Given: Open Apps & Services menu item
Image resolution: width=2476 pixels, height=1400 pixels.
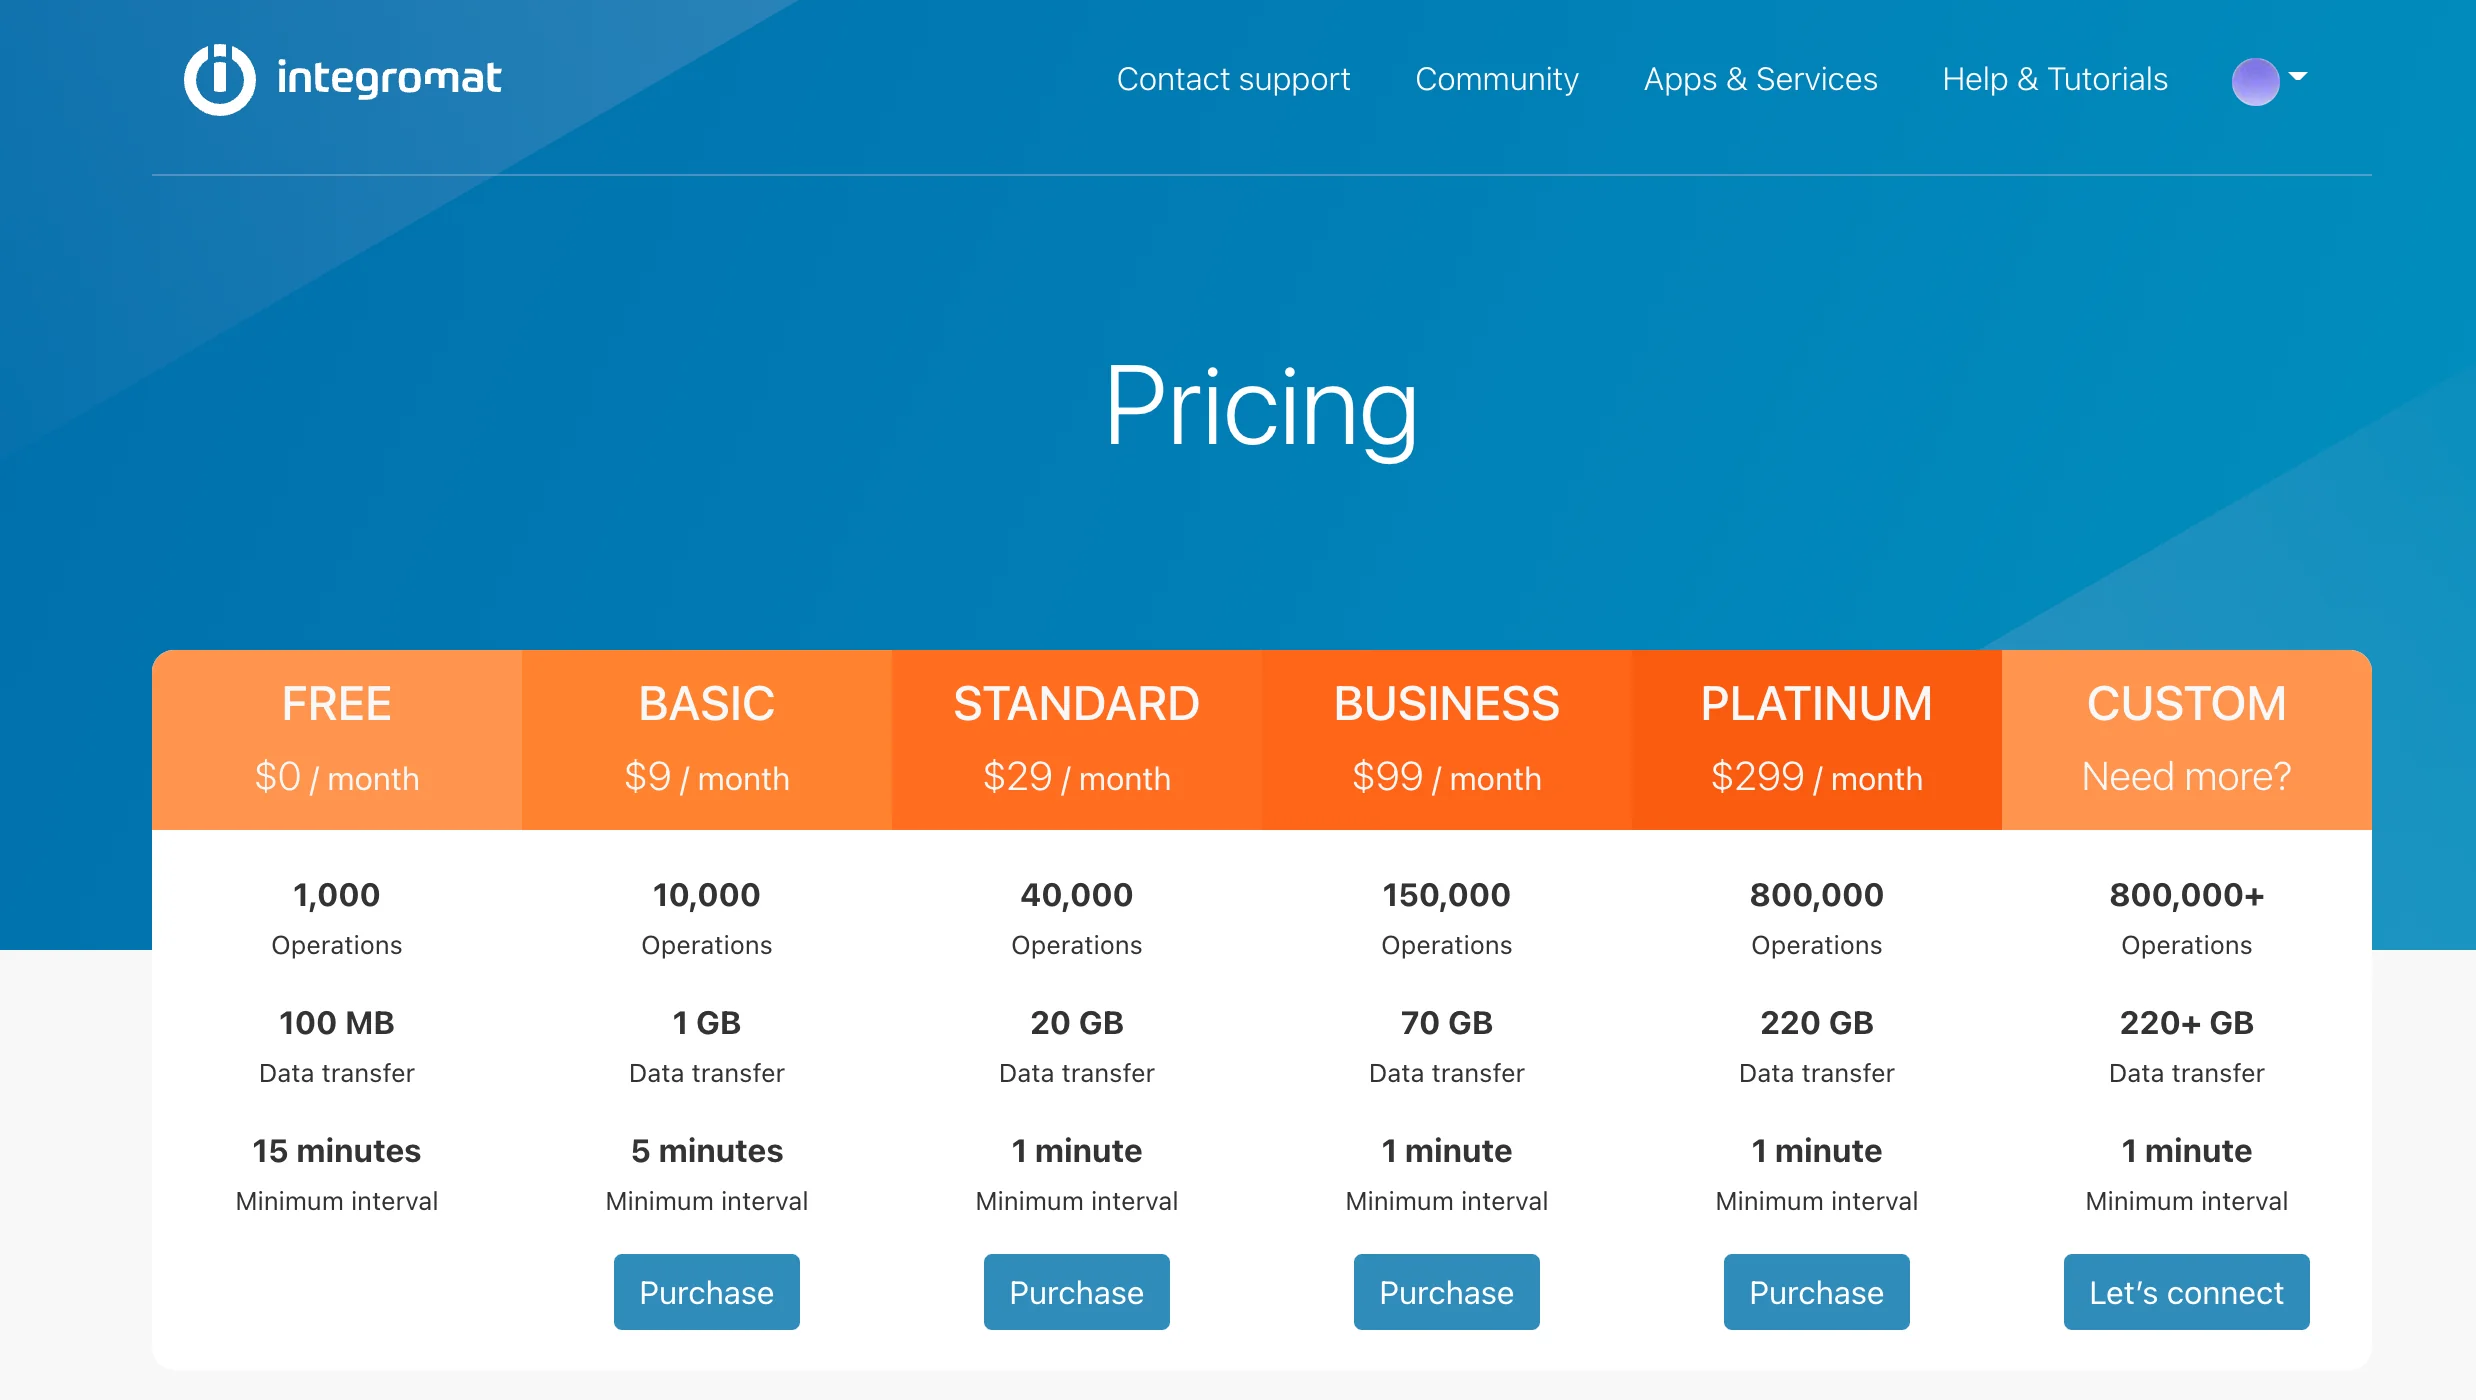Looking at the screenshot, I should (1760, 79).
